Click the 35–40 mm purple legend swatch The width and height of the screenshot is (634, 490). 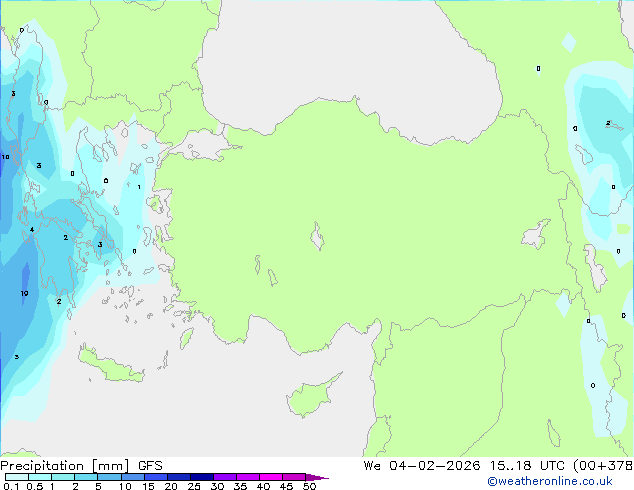(x=247, y=477)
